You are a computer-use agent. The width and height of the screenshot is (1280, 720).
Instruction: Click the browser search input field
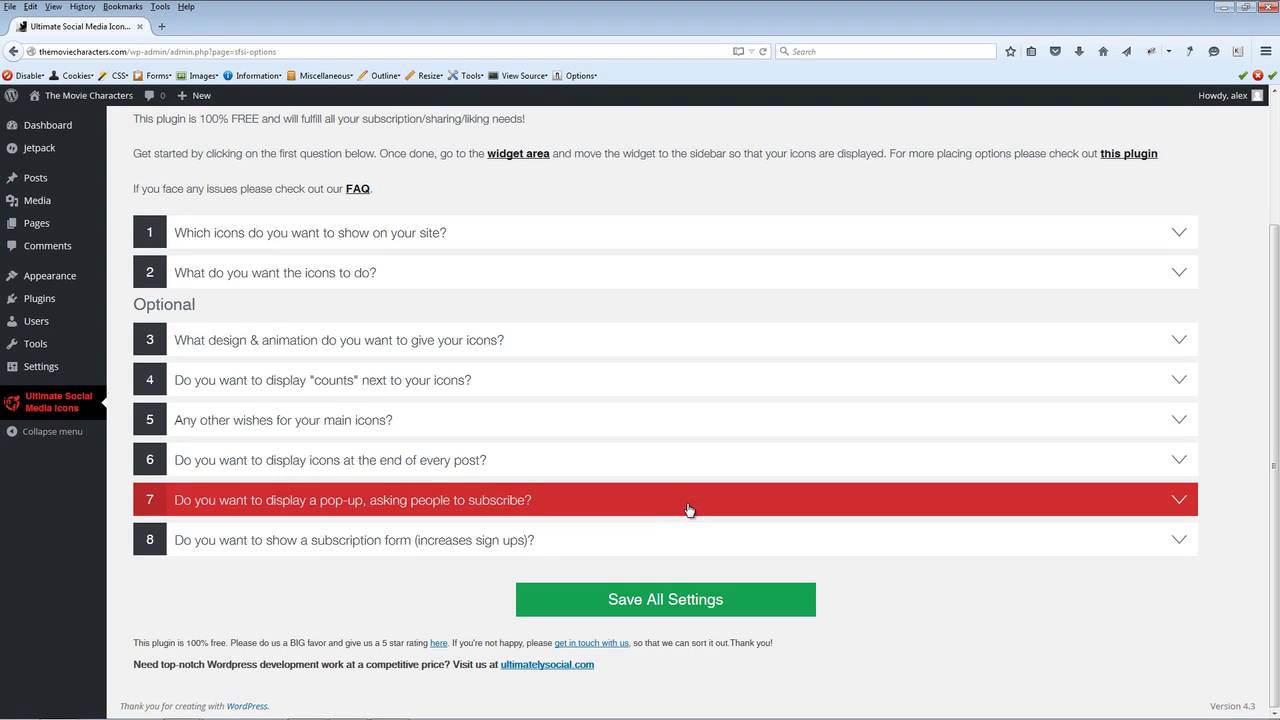click(x=886, y=51)
